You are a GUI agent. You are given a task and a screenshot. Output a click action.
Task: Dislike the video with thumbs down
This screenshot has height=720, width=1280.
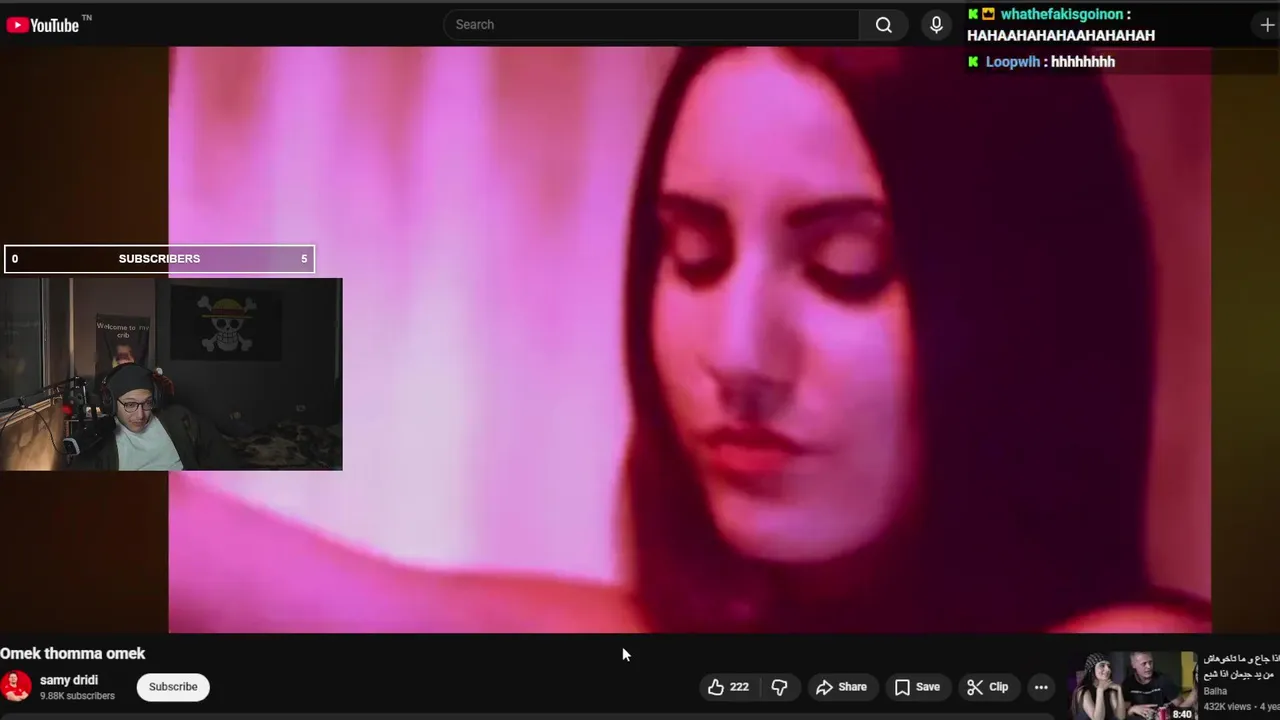click(x=779, y=687)
